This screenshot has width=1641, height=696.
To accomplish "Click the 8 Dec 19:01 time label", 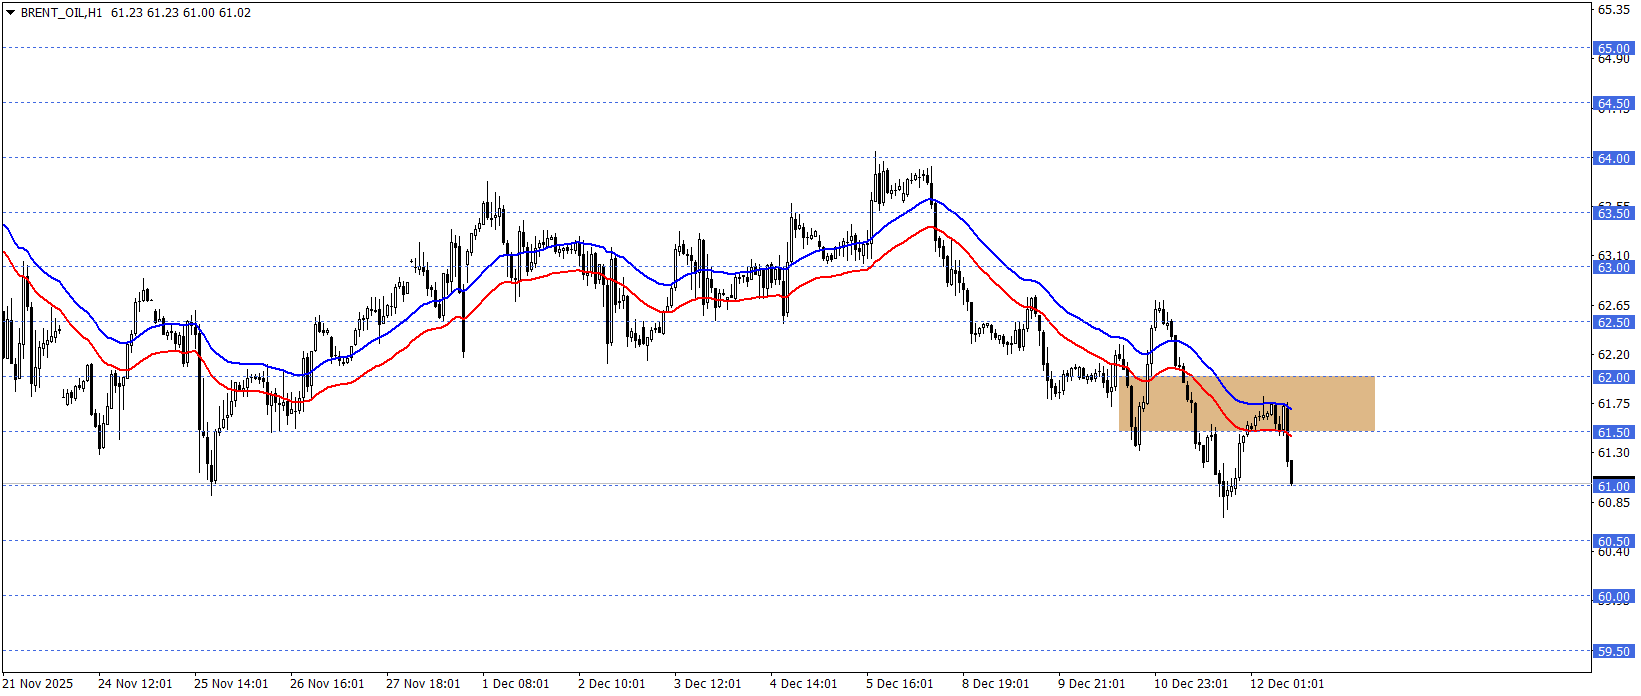I will [x=996, y=684].
